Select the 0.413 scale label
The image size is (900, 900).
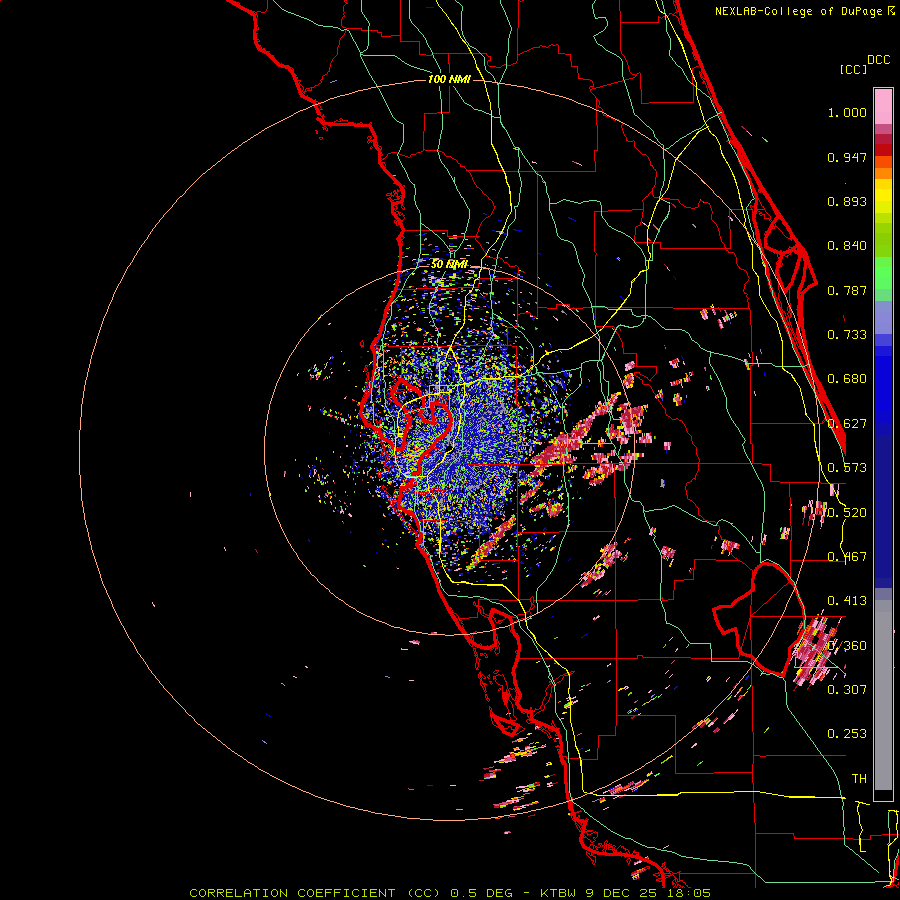pos(847,601)
